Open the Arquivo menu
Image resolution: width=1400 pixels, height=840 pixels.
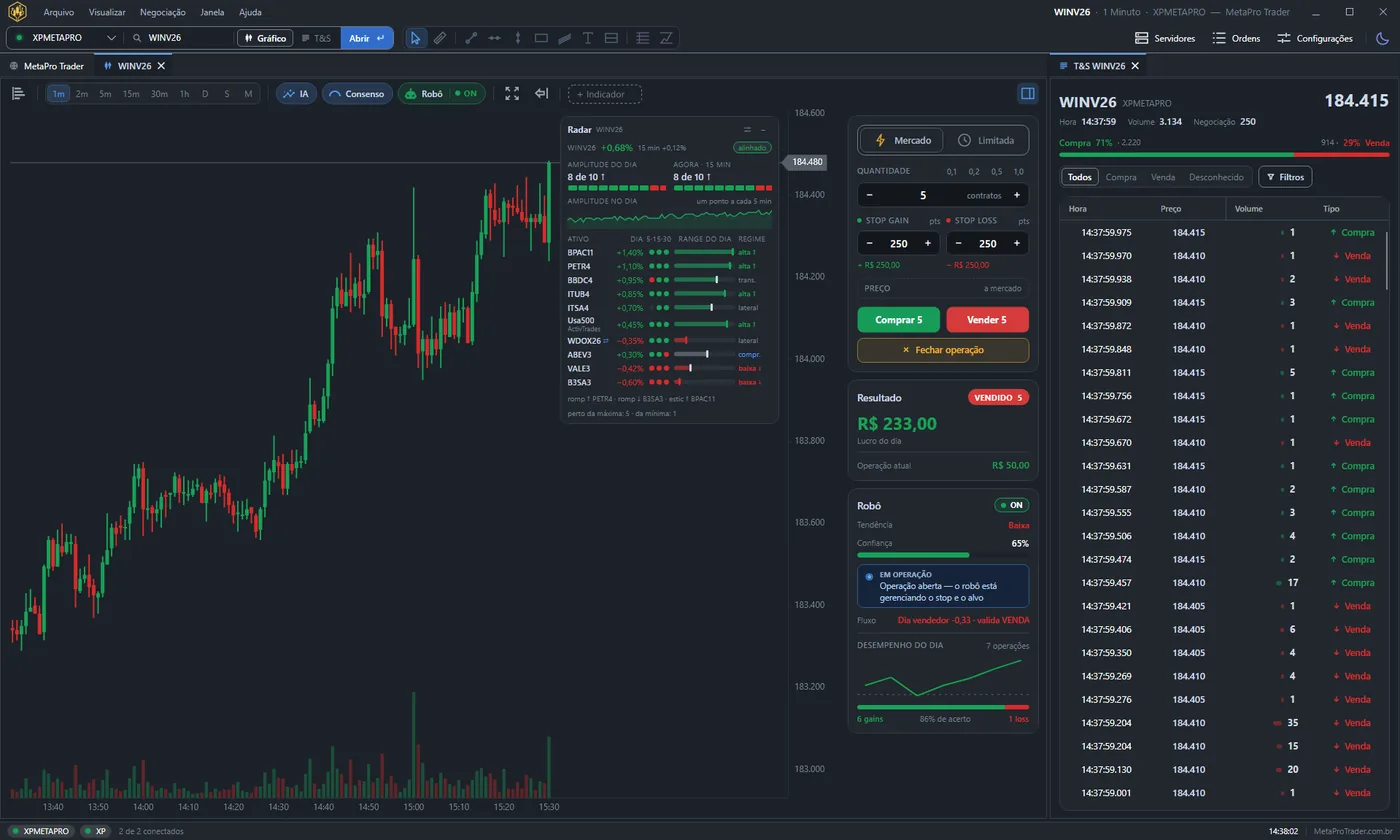(59, 12)
